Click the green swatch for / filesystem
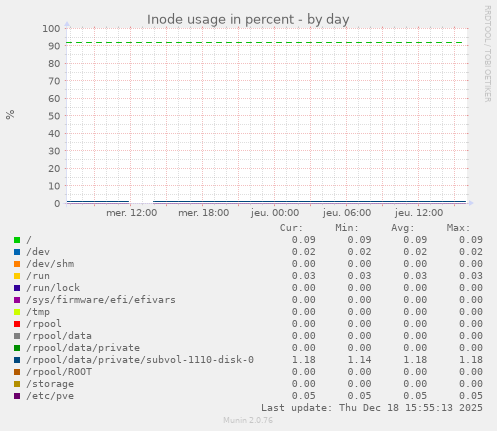 pos(17,240)
